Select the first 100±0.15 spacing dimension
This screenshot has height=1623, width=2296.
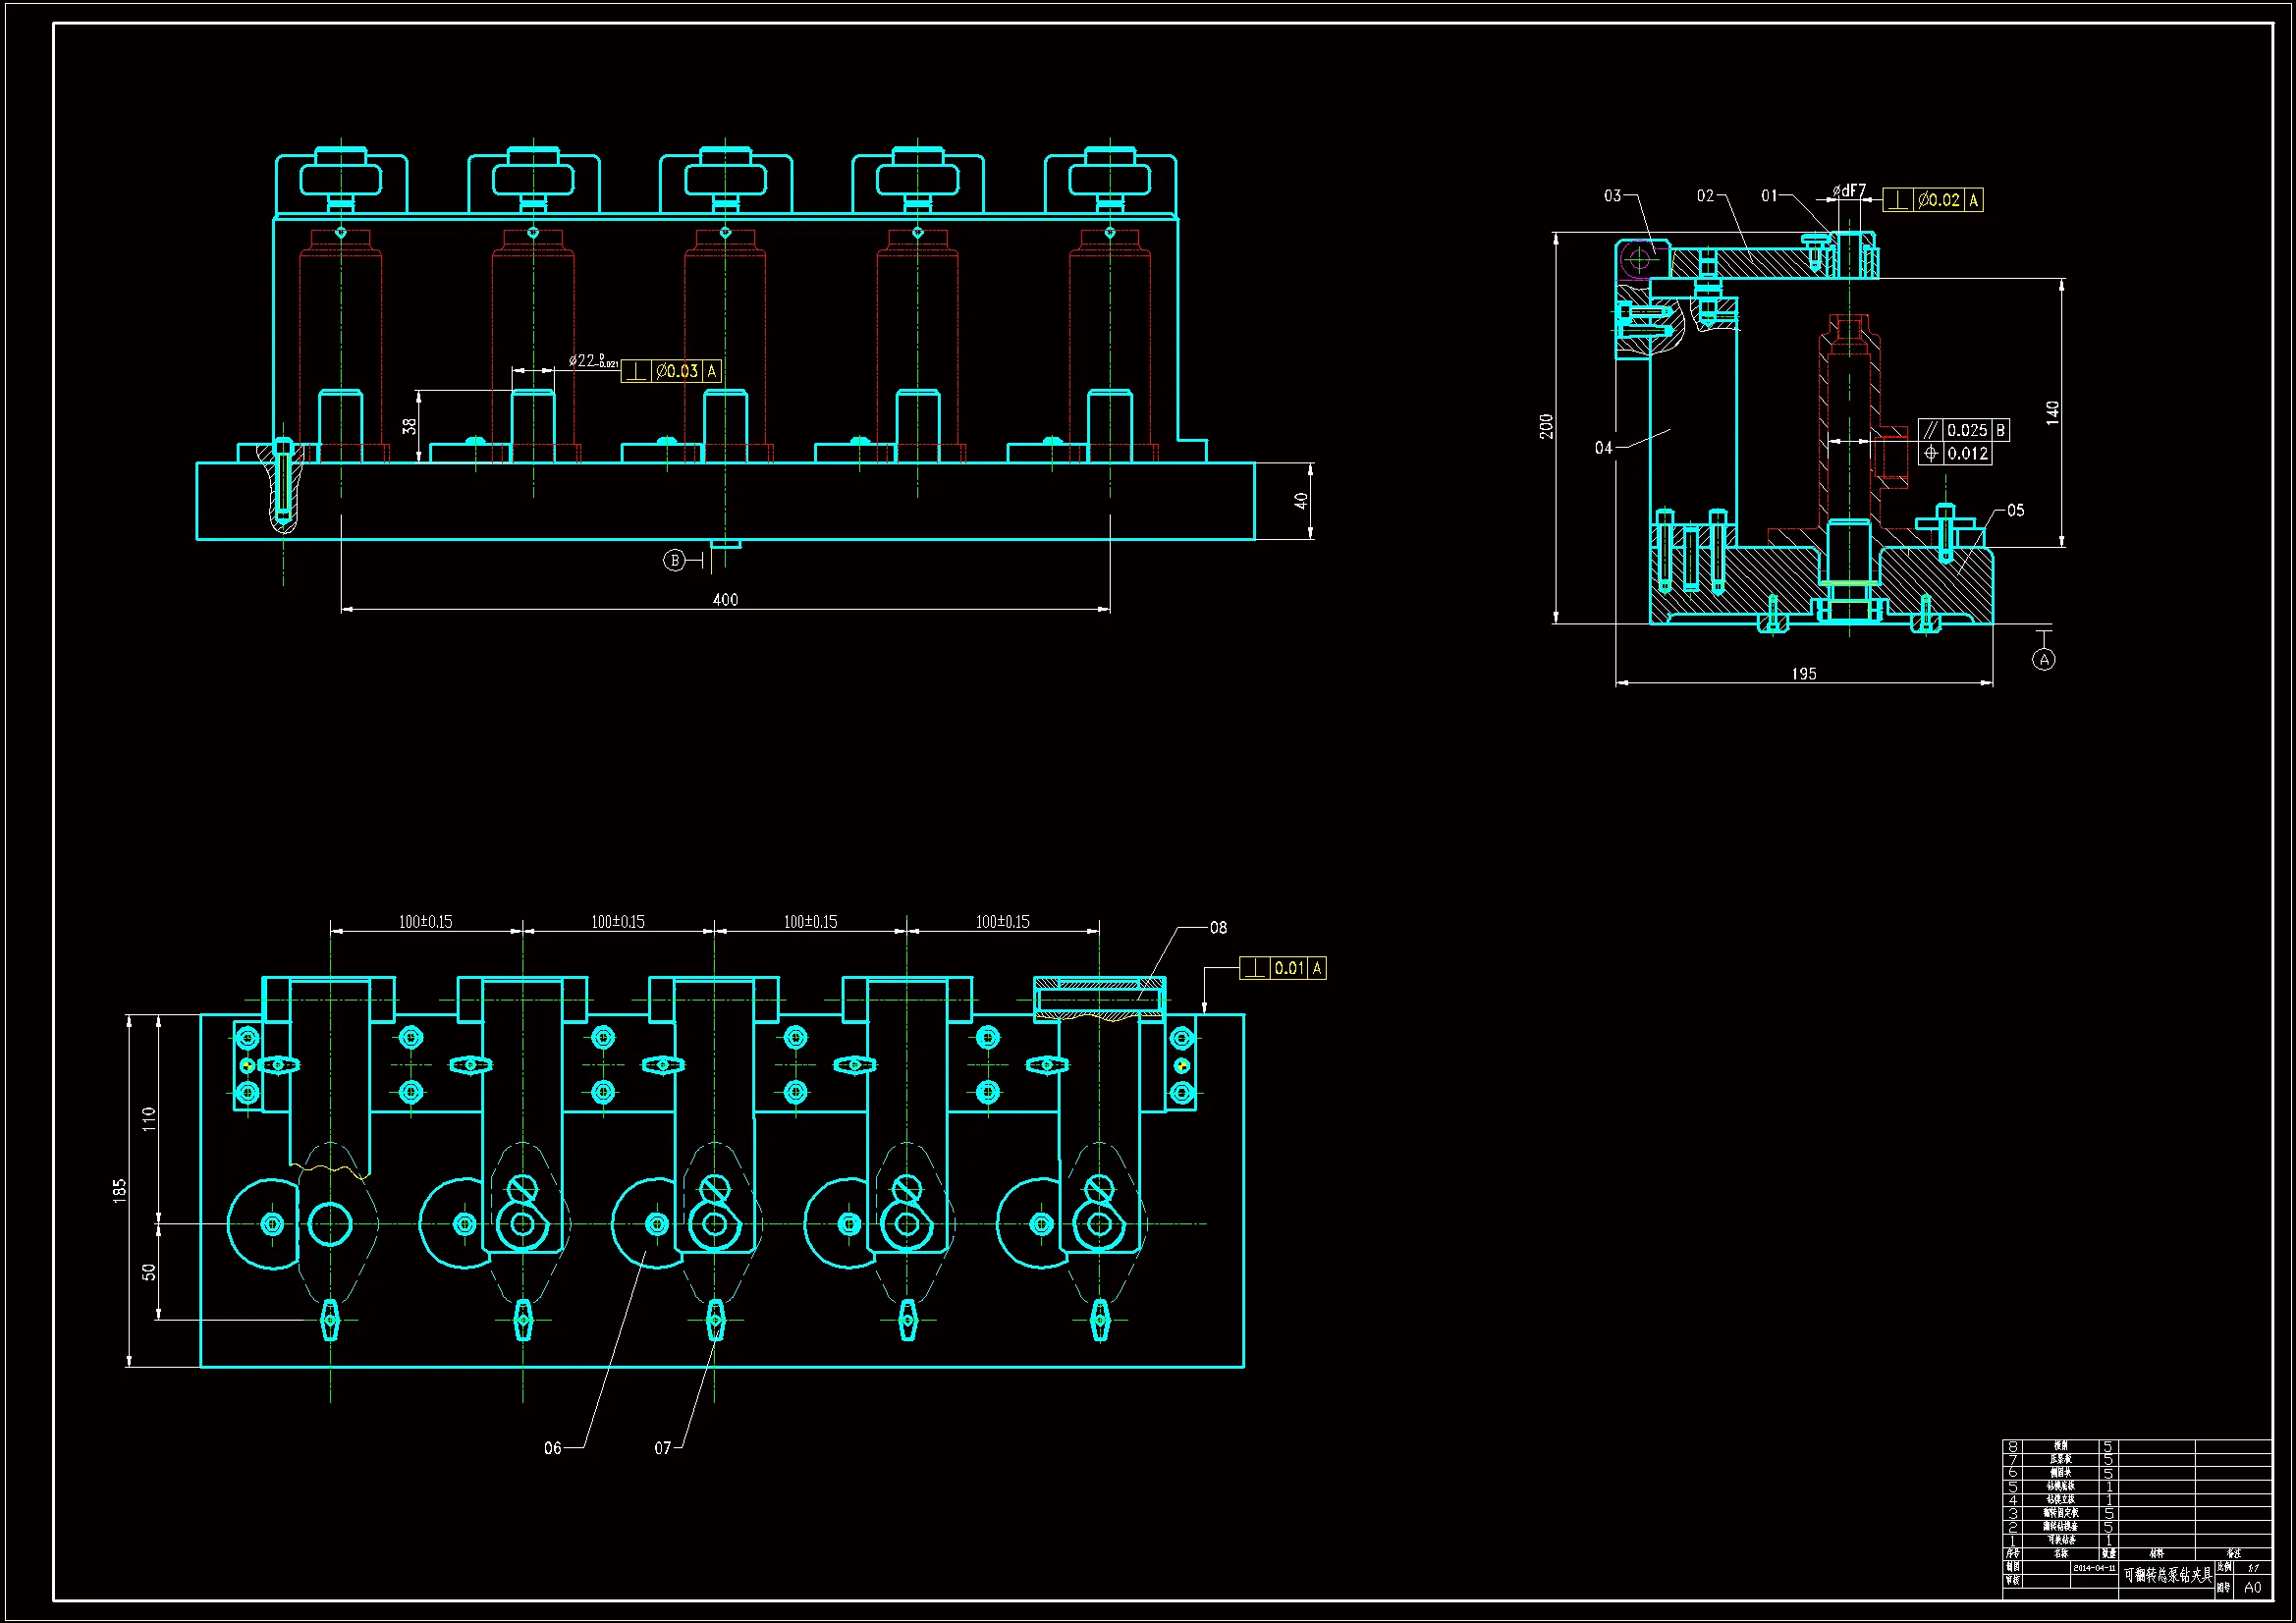pos(425,922)
